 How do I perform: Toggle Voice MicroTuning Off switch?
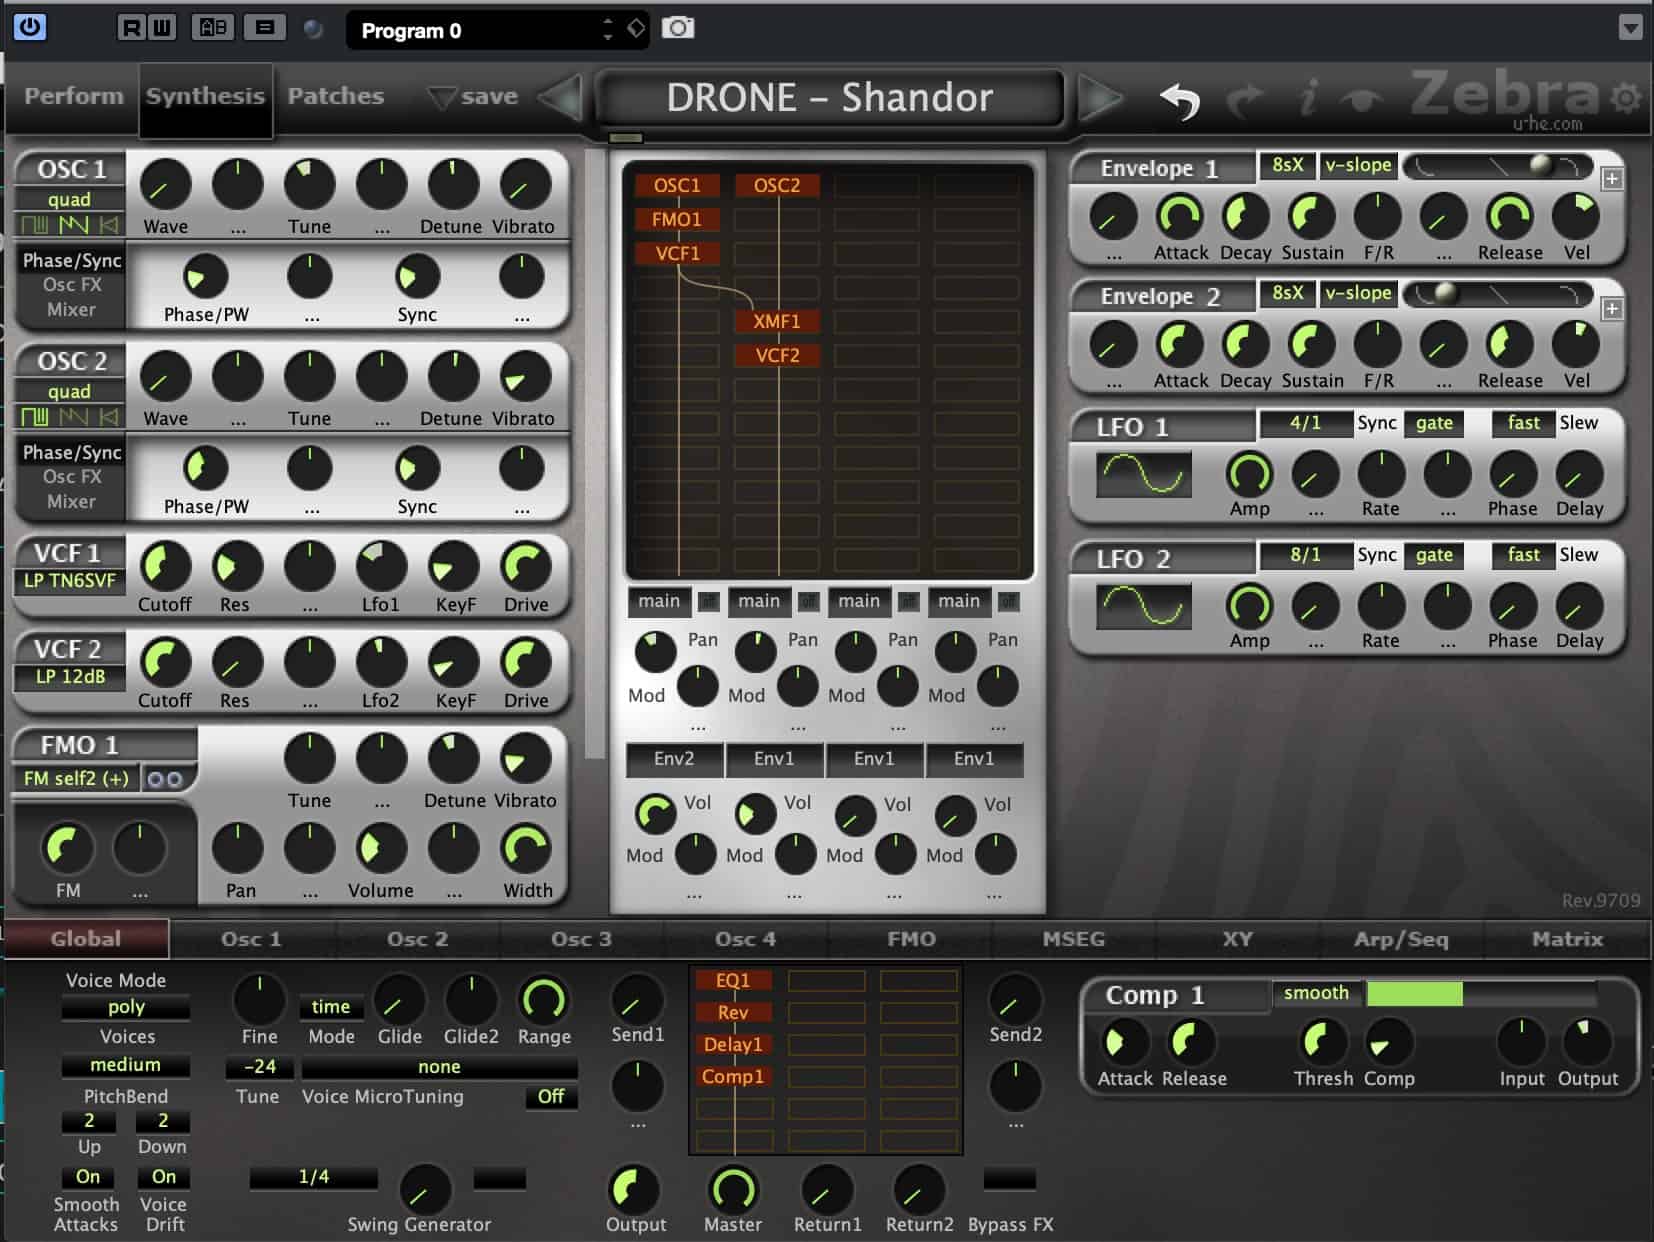click(551, 1097)
